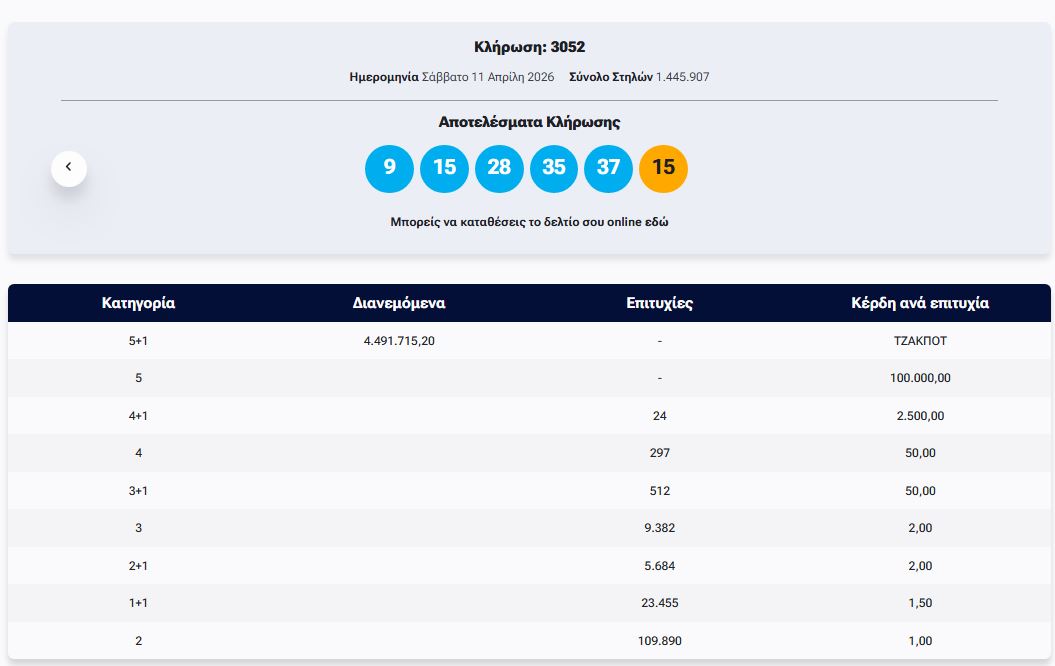Screen dimensions: 1055x666
Task: Select the total columns value 1.445.907
Action: tap(682, 77)
